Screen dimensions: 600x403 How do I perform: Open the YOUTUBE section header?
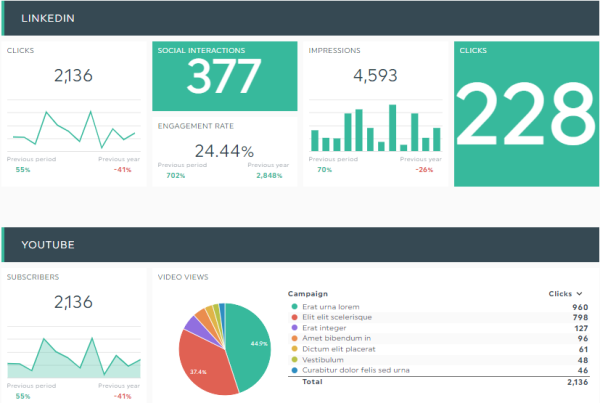[x=300, y=245]
